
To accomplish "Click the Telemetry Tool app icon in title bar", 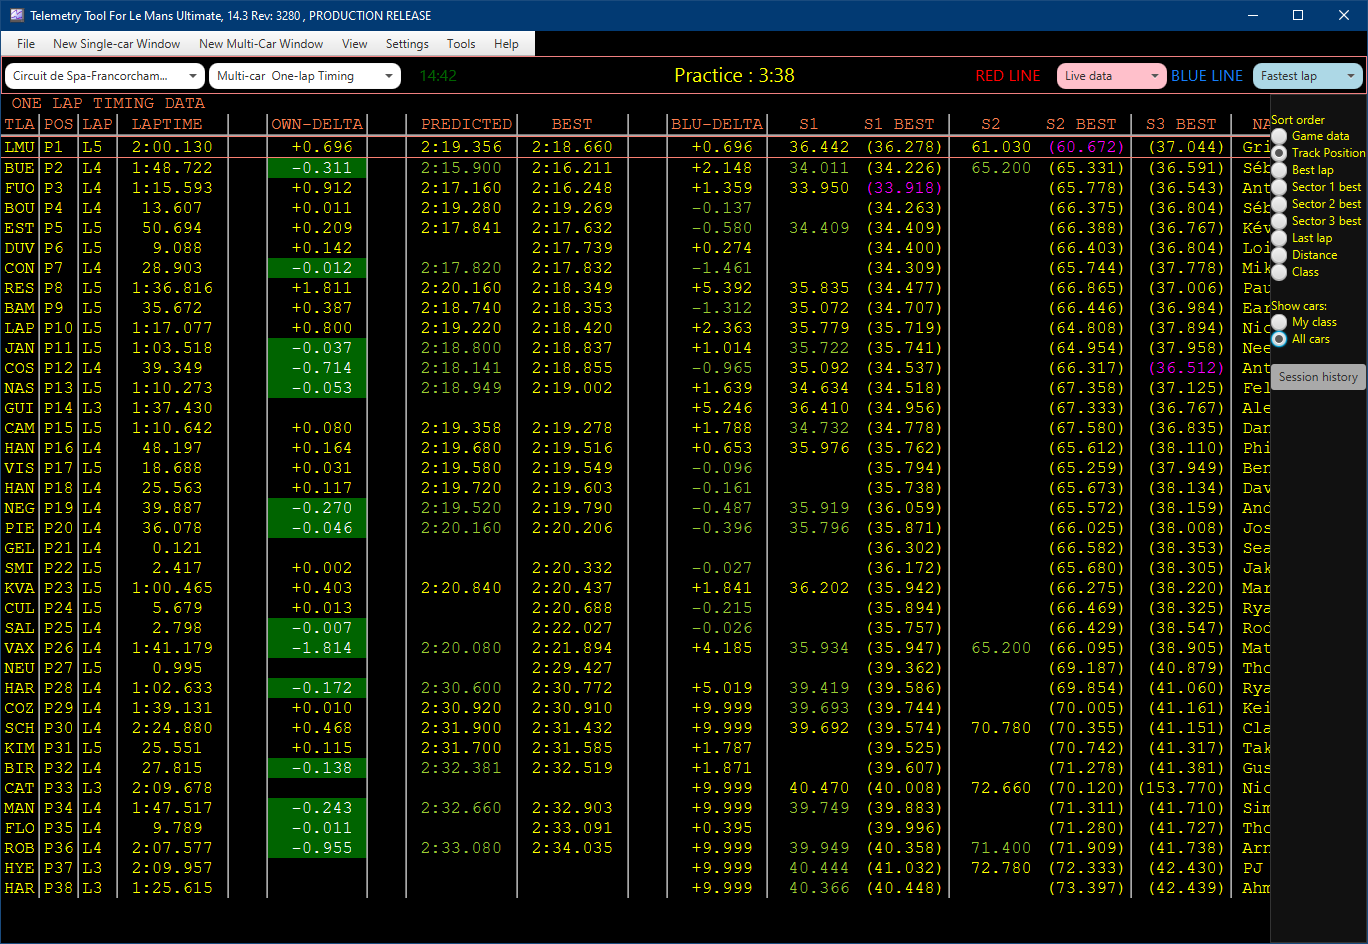I will tap(16, 15).
